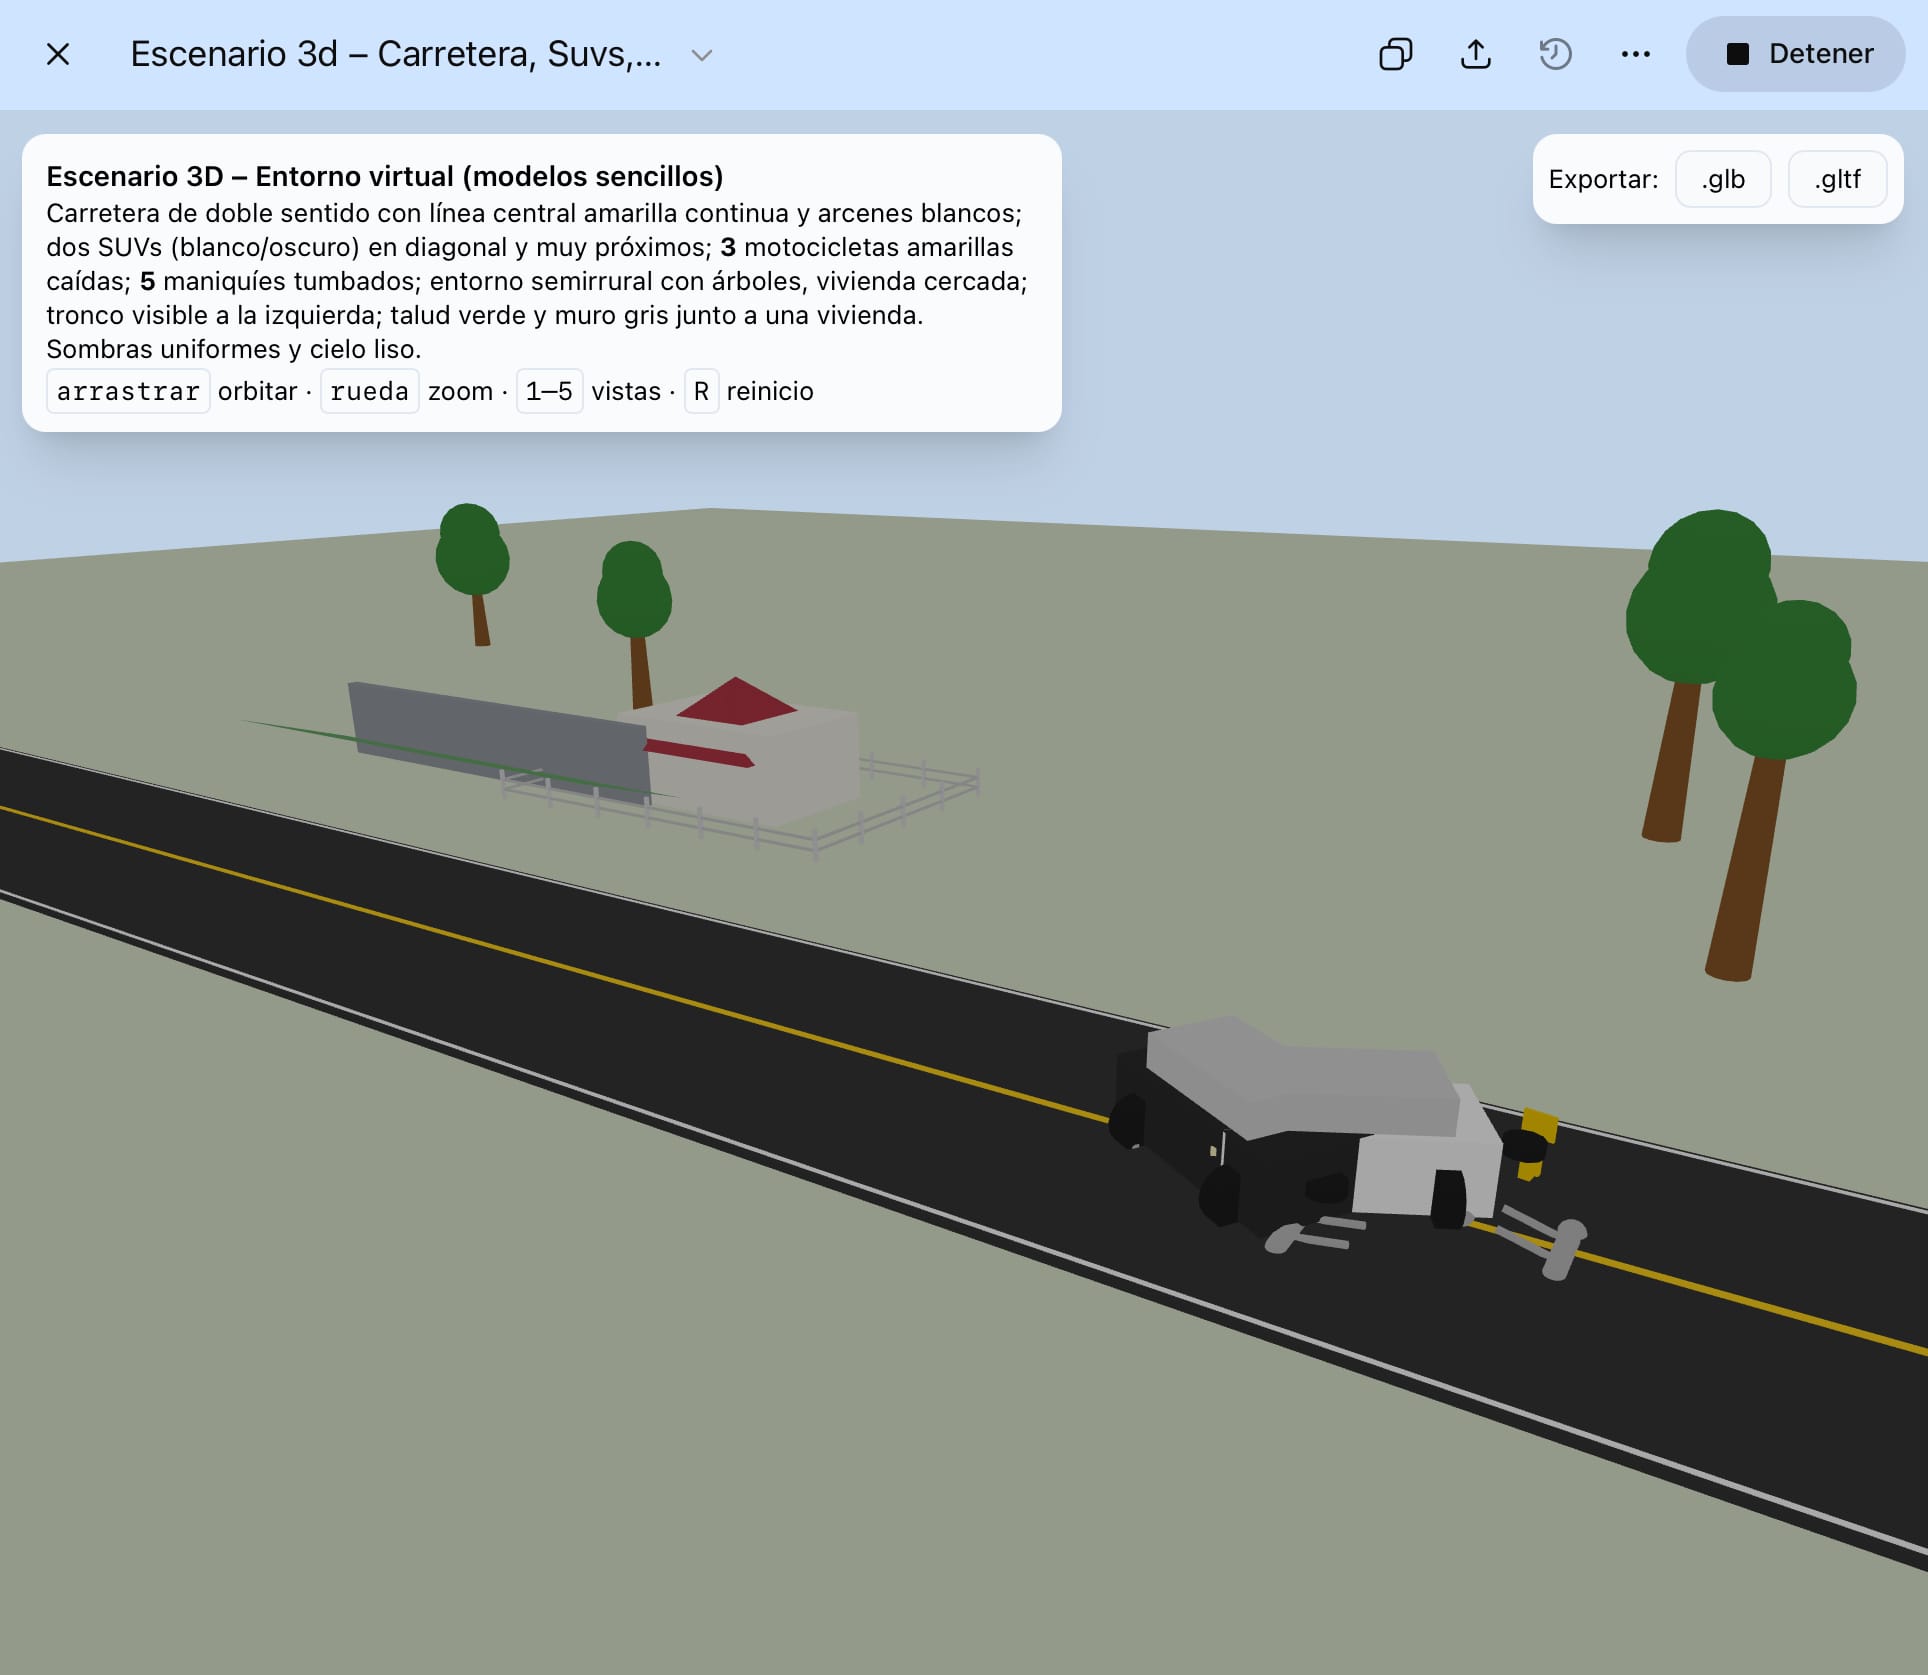Click the share upload icon
This screenshot has height=1675, width=1928.
coord(1475,54)
